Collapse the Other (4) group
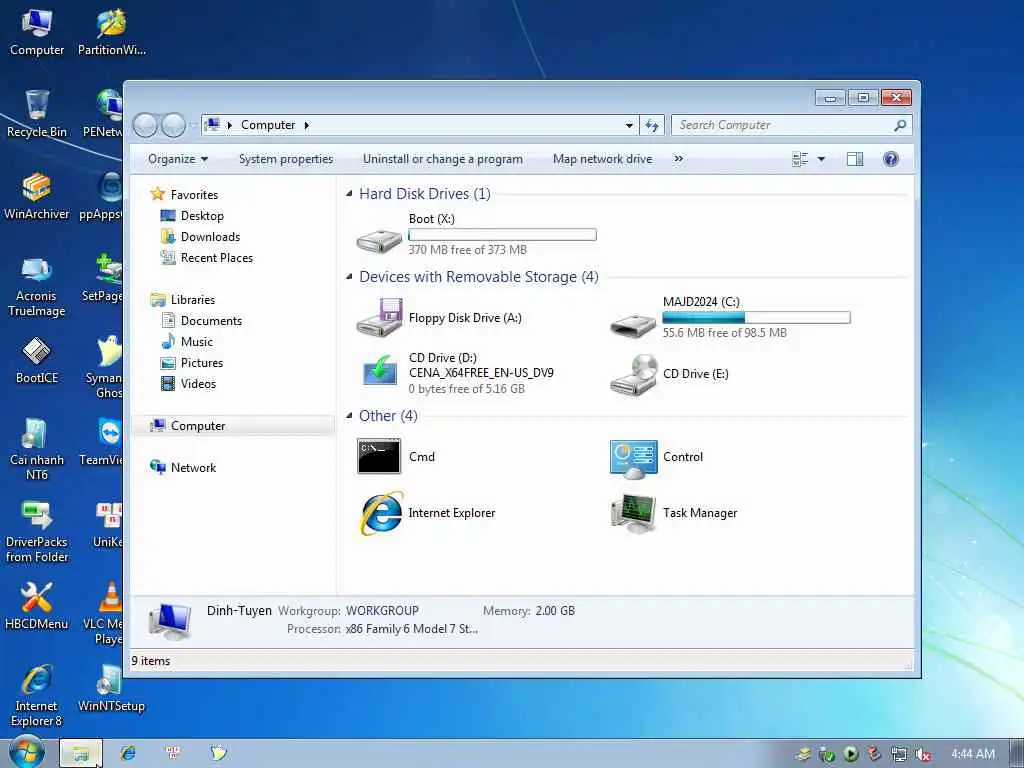The width and height of the screenshot is (1024, 768). 349,416
